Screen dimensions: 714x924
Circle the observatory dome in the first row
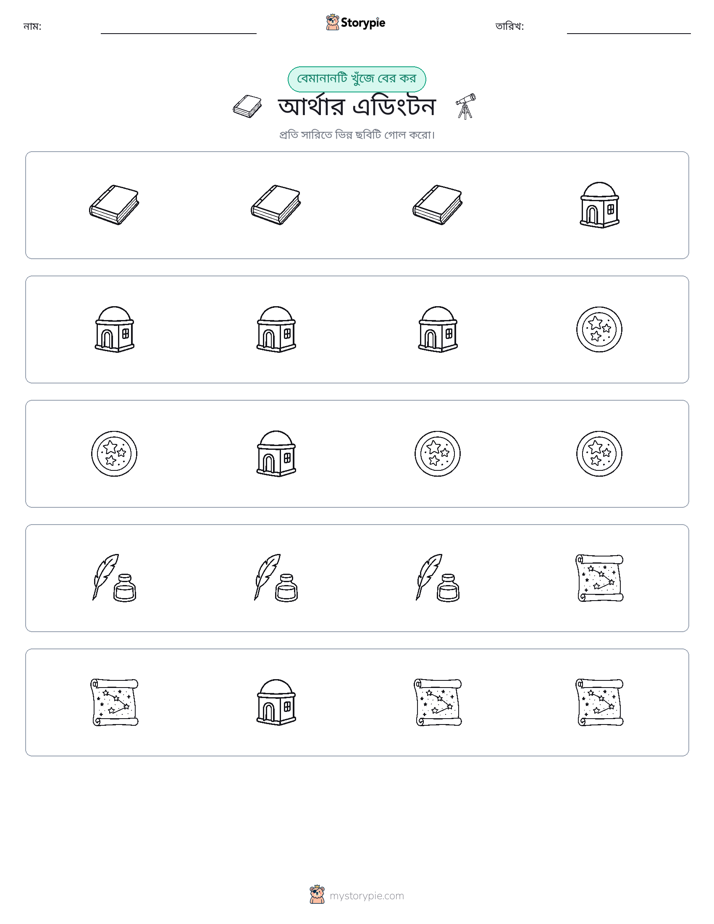tap(599, 205)
